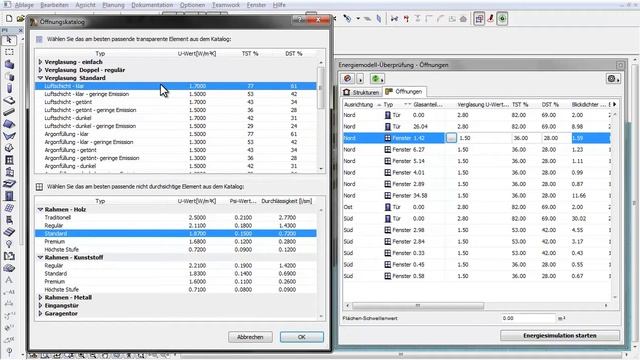Select 'Traditionell' under Rahmen - Holz
Viewport: 640px width, 360px height.
coord(176,218)
